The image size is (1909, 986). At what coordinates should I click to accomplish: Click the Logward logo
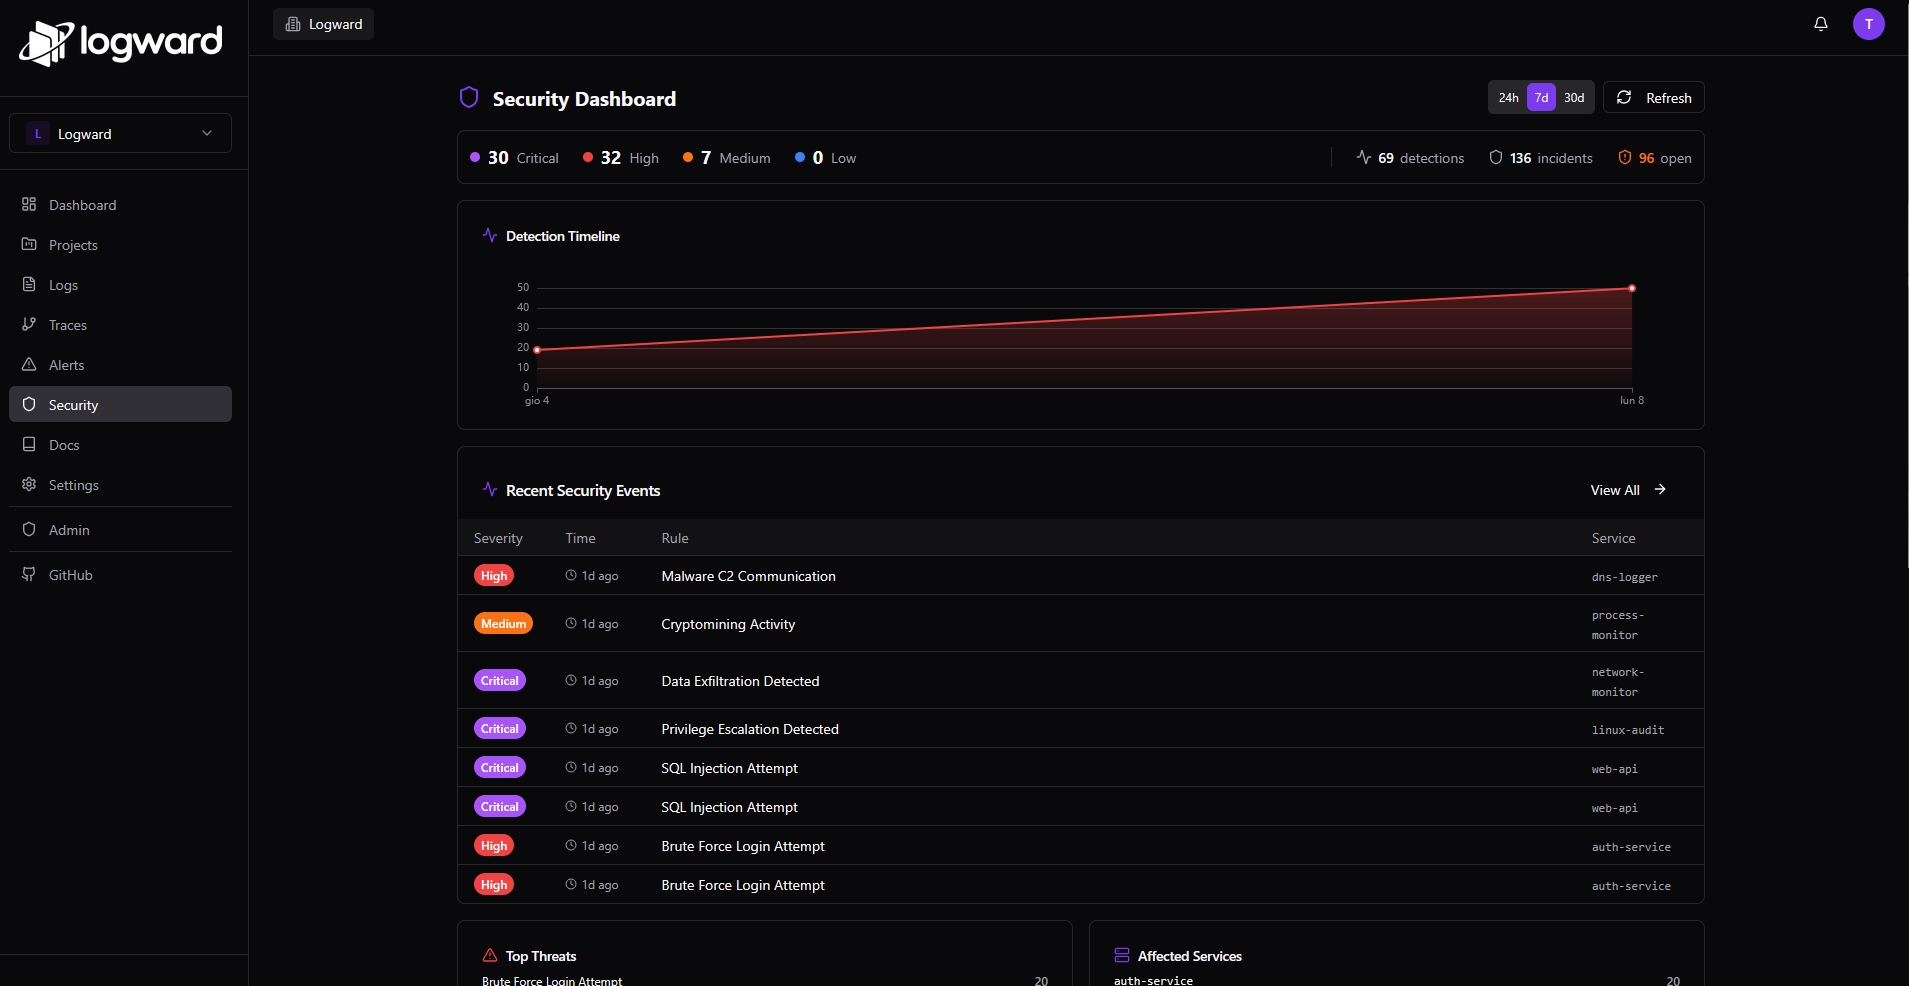(x=120, y=42)
